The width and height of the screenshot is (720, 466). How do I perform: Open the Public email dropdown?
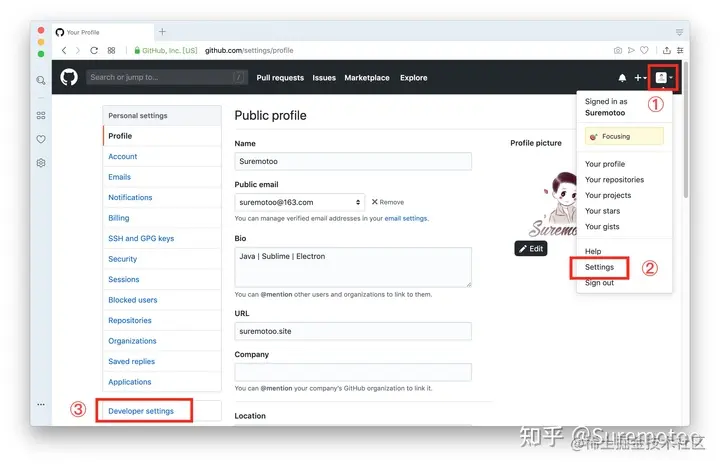click(299, 202)
